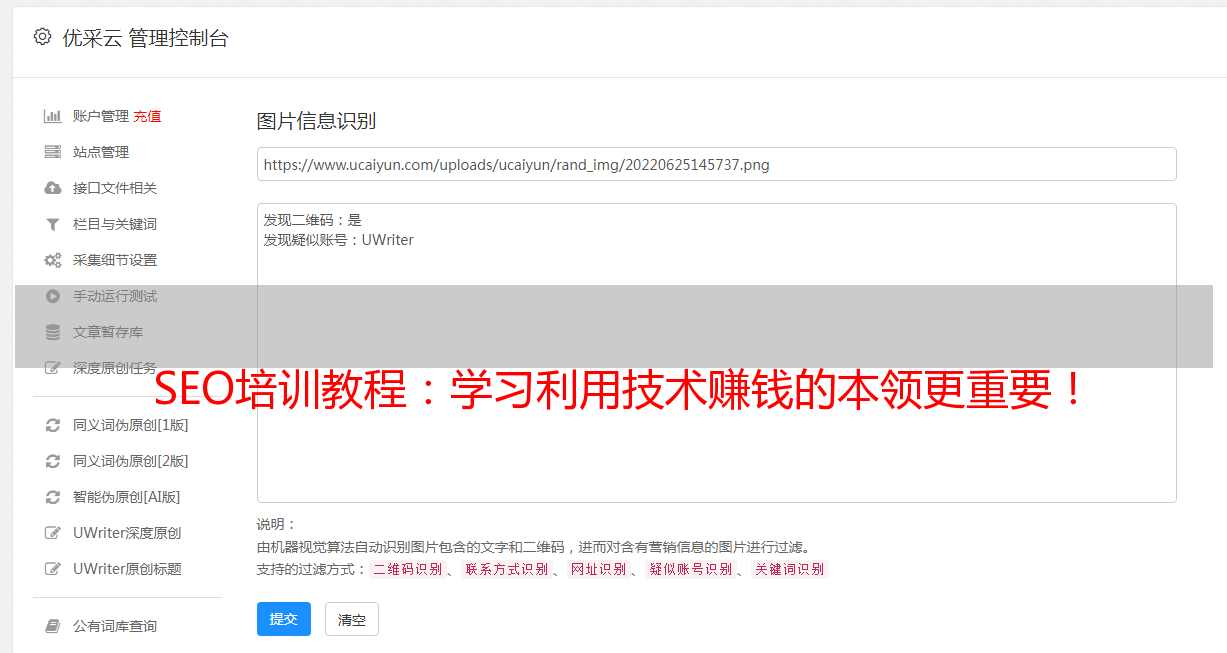Click the refresh icon beside 同义词伪原创[1版]
The height and width of the screenshot is (653, 1227).
pyautogui.click(x=53, y=425)
